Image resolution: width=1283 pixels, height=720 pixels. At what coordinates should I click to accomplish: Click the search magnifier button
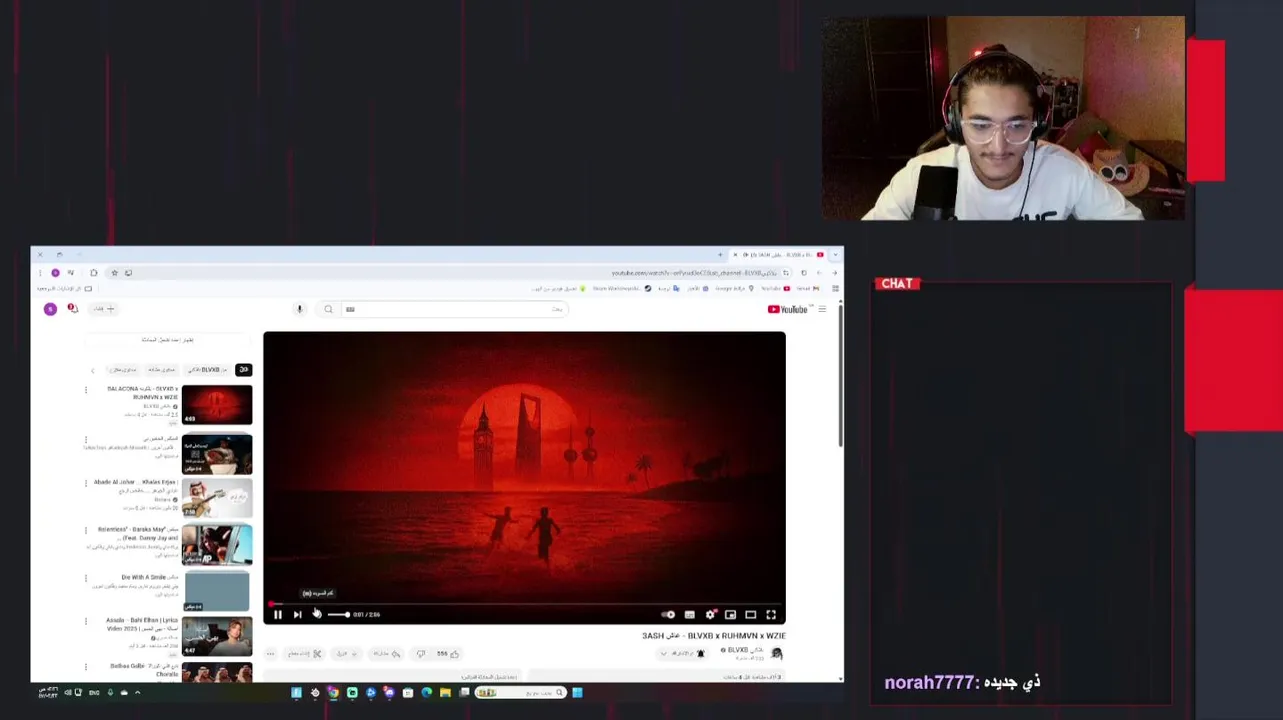coord(328,310)
